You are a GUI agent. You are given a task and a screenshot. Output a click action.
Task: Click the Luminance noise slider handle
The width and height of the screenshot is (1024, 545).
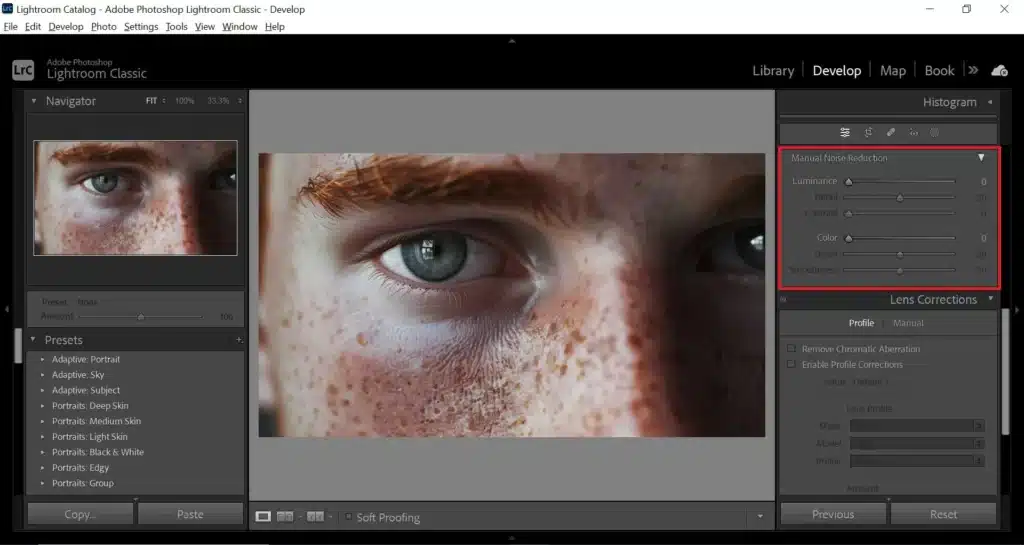[848, 181]
